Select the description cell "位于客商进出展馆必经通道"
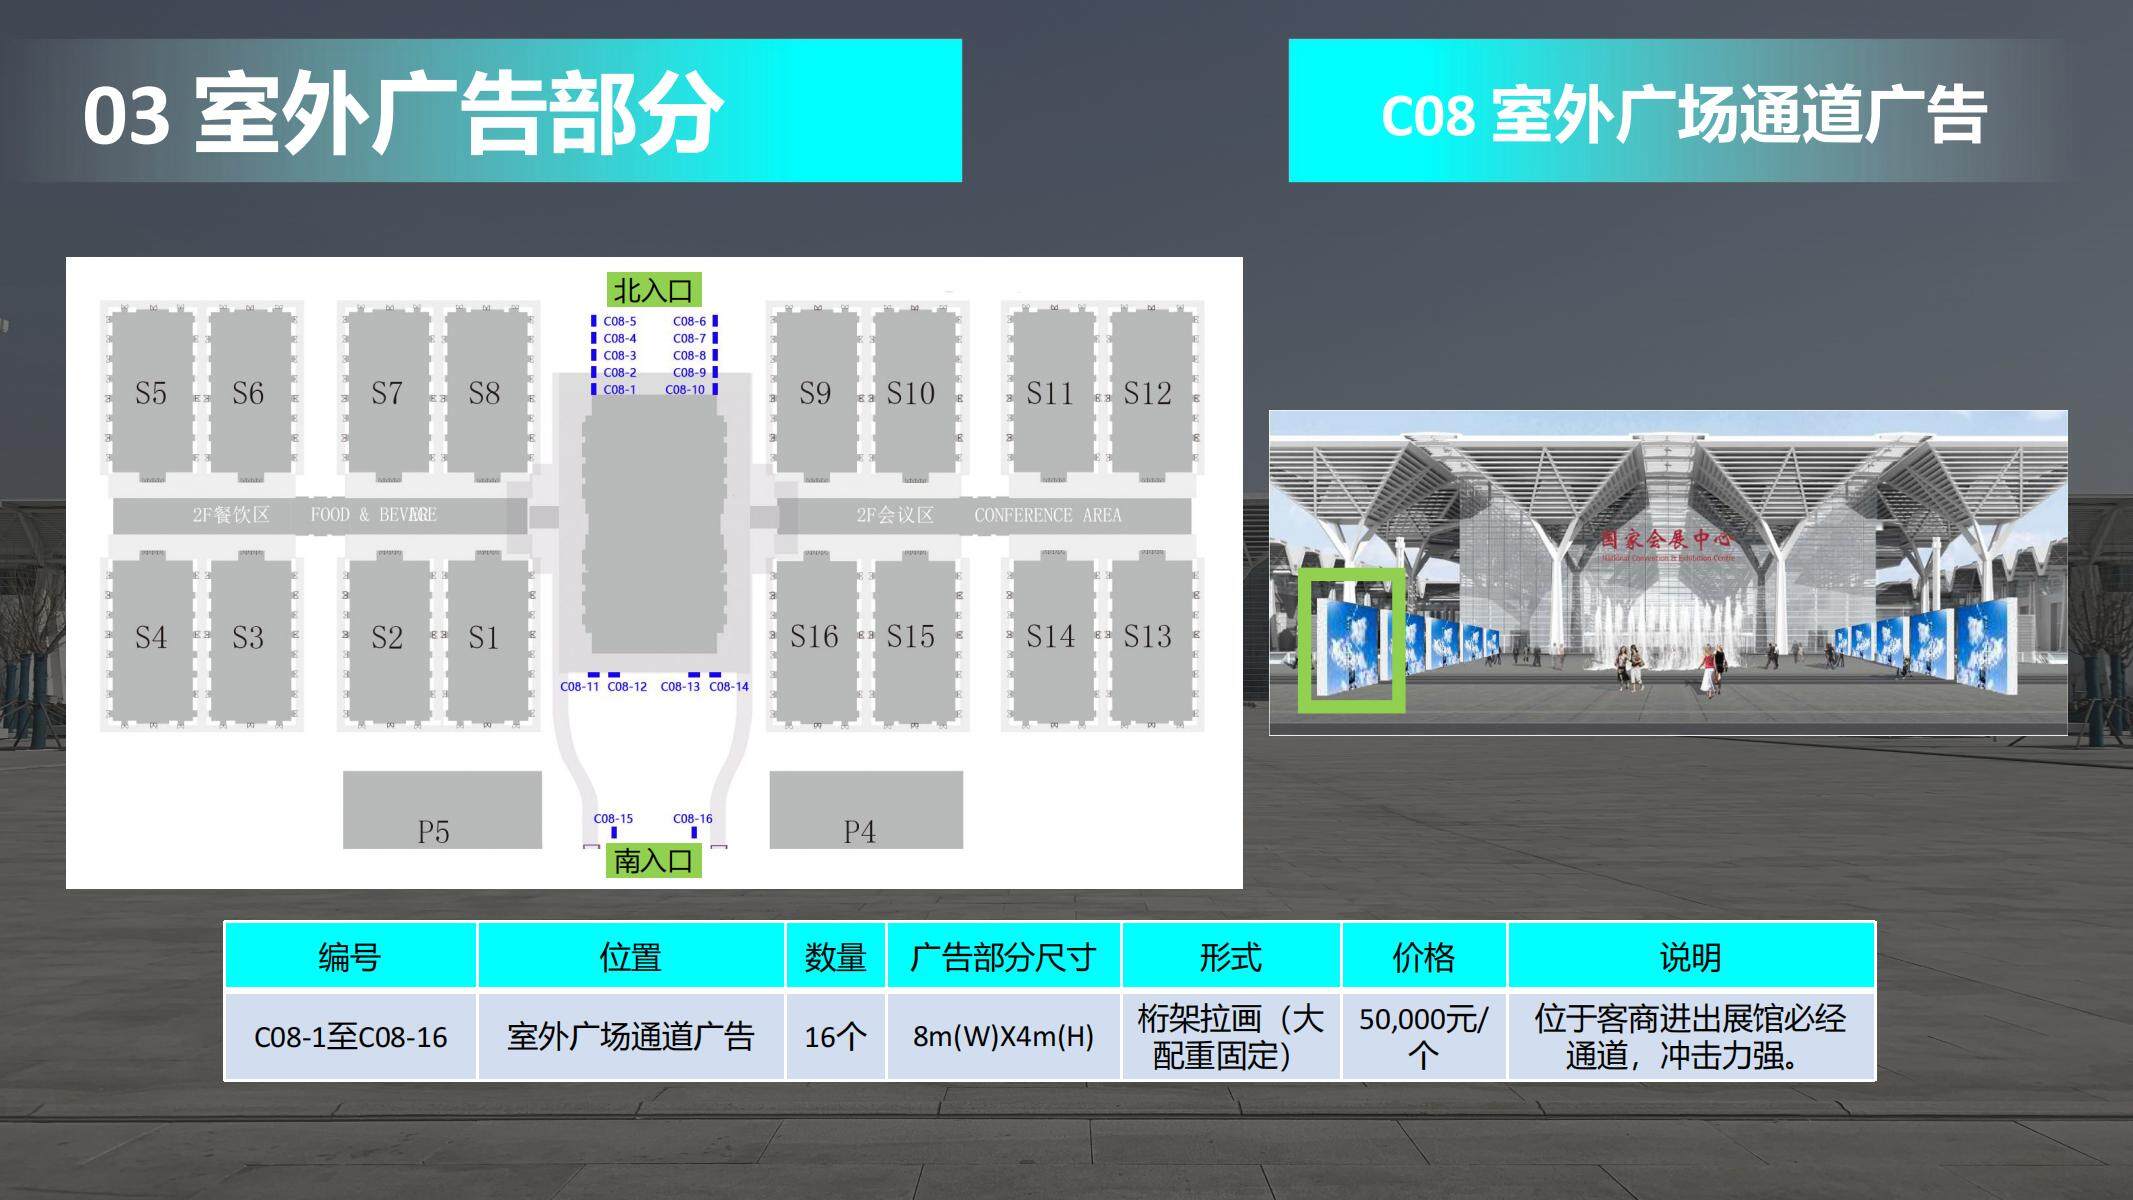Image resolution: width=2133 pixels, height=1200 pixels. (x=1691, y=1037)
